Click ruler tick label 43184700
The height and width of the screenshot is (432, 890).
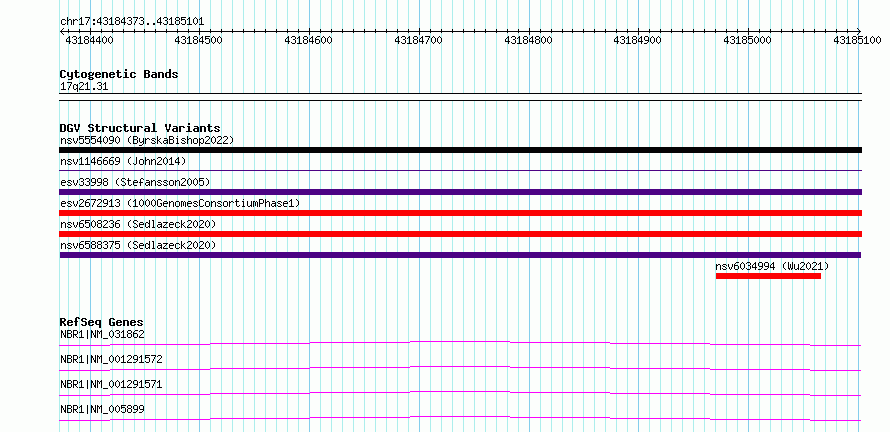pos(418,40)
